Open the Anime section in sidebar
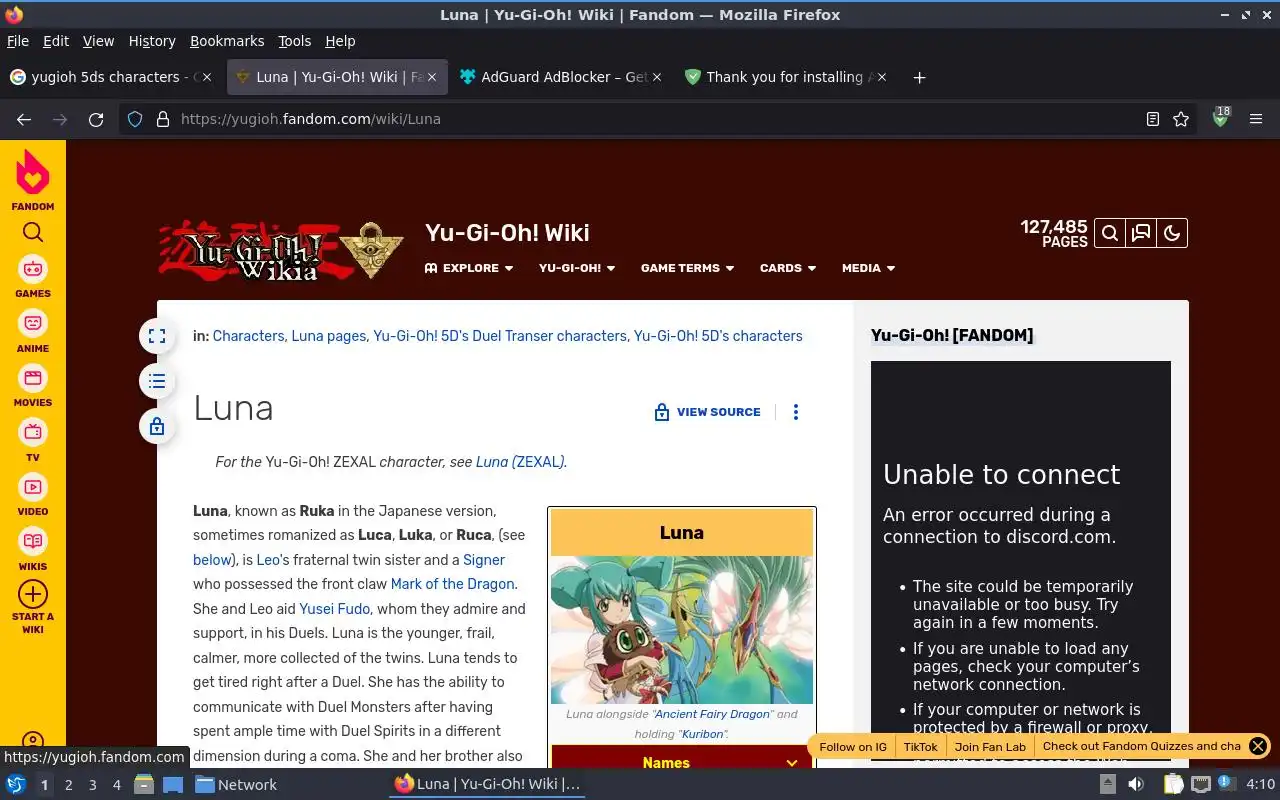The image size is (1280, 800). click(33, 332)
